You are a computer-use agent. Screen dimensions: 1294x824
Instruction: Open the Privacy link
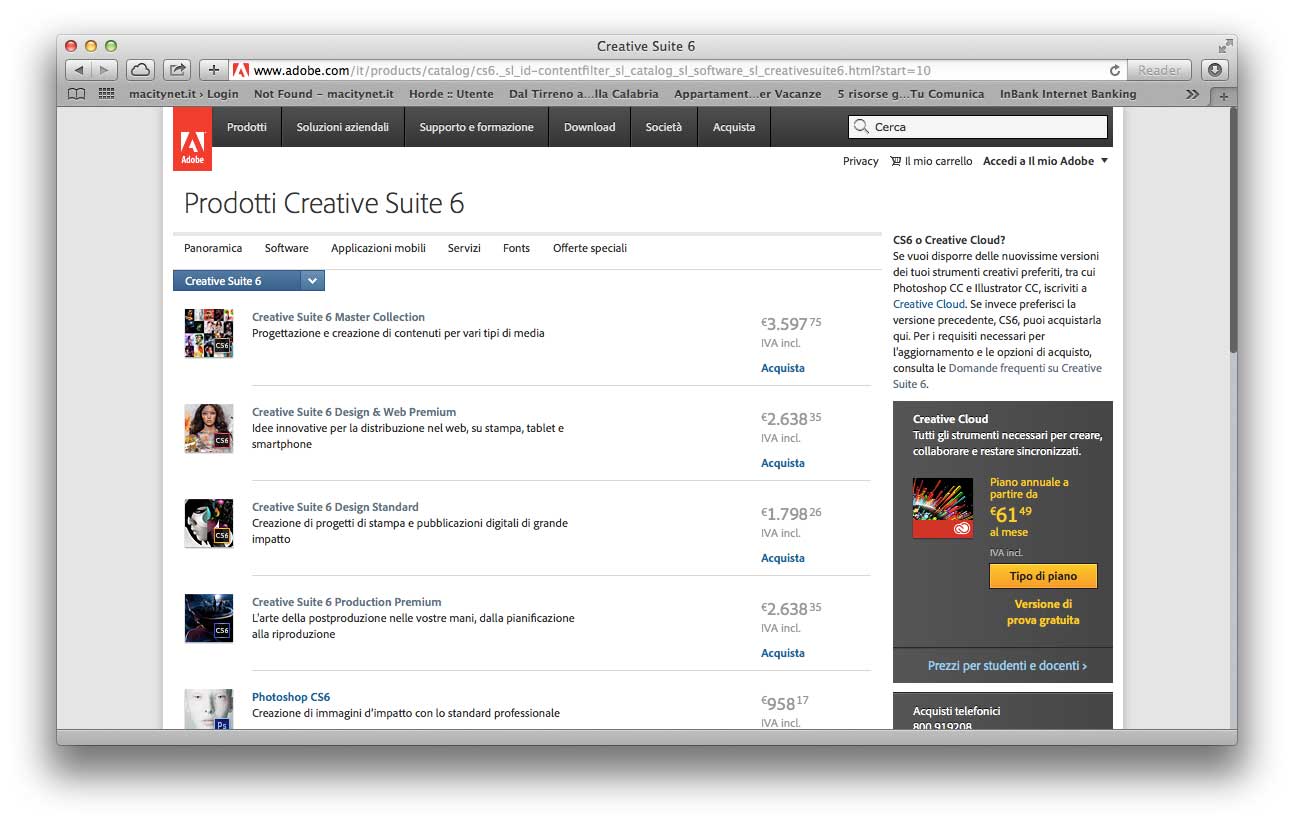(x=861, y=161)
